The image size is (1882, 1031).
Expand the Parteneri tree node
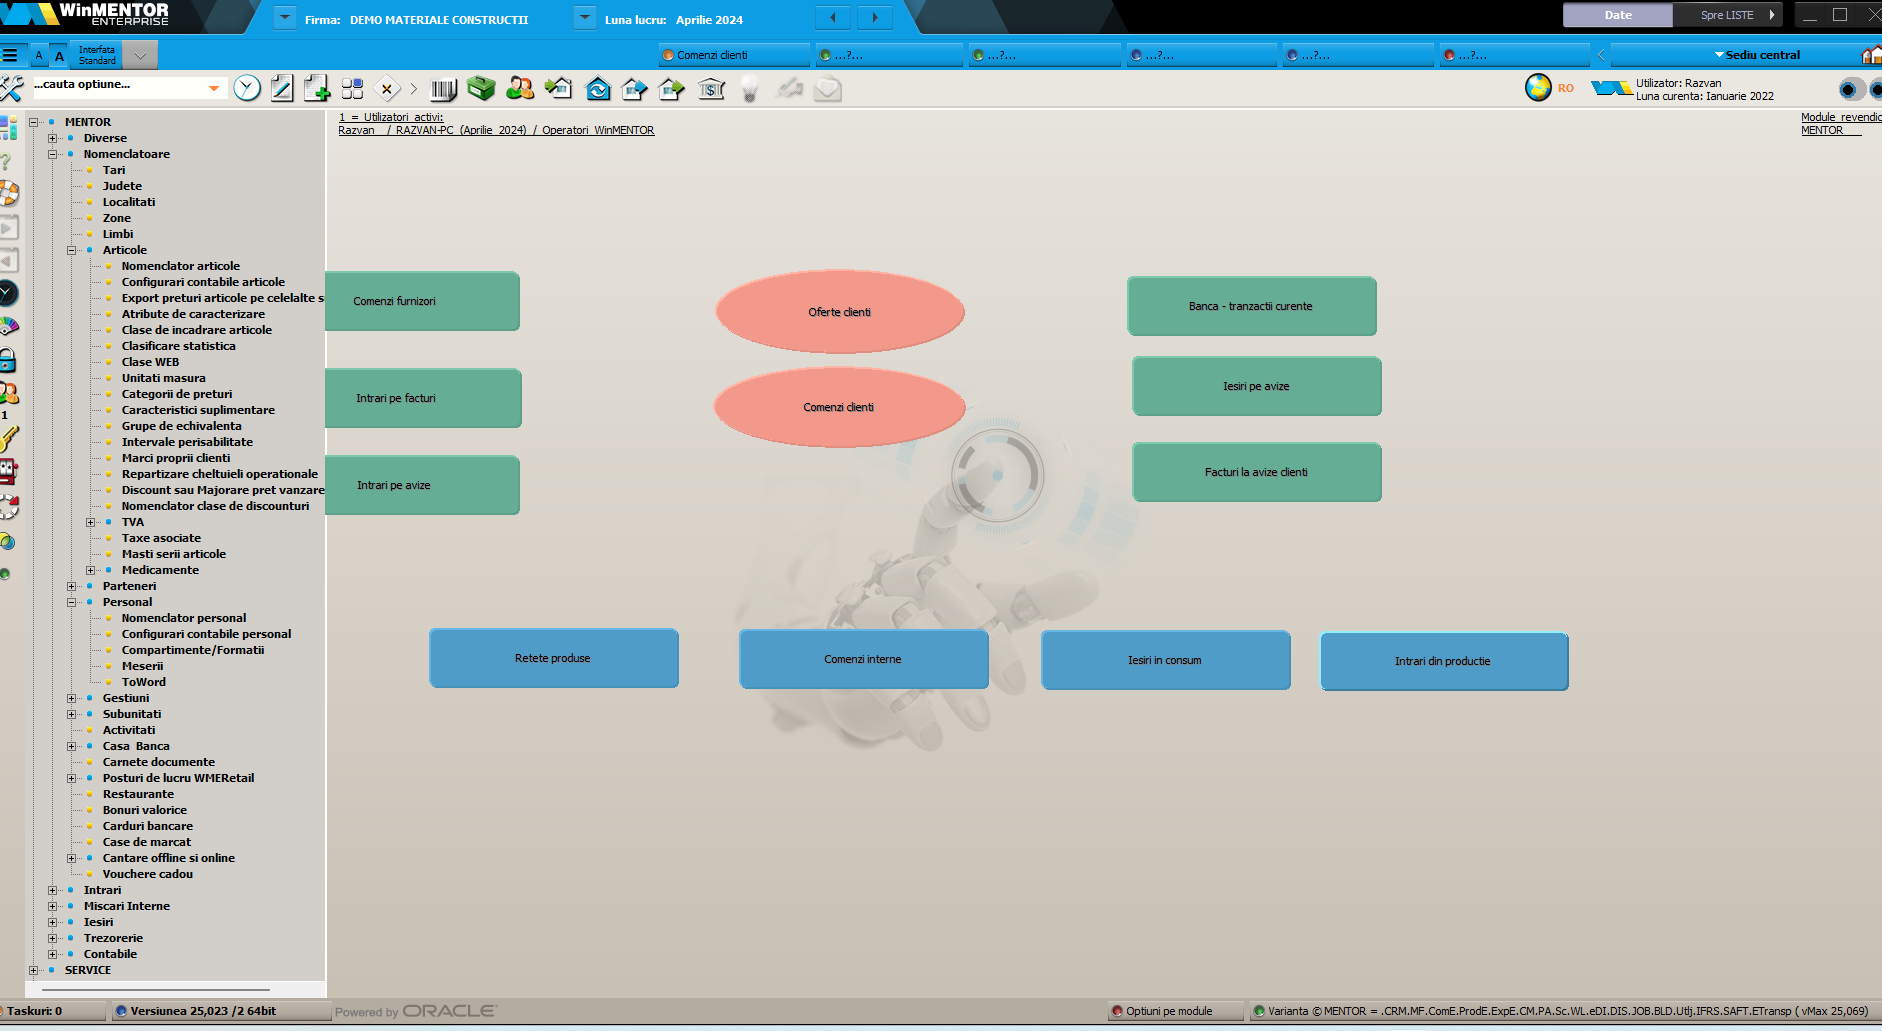pyautogui.click(x=72, y=586)
